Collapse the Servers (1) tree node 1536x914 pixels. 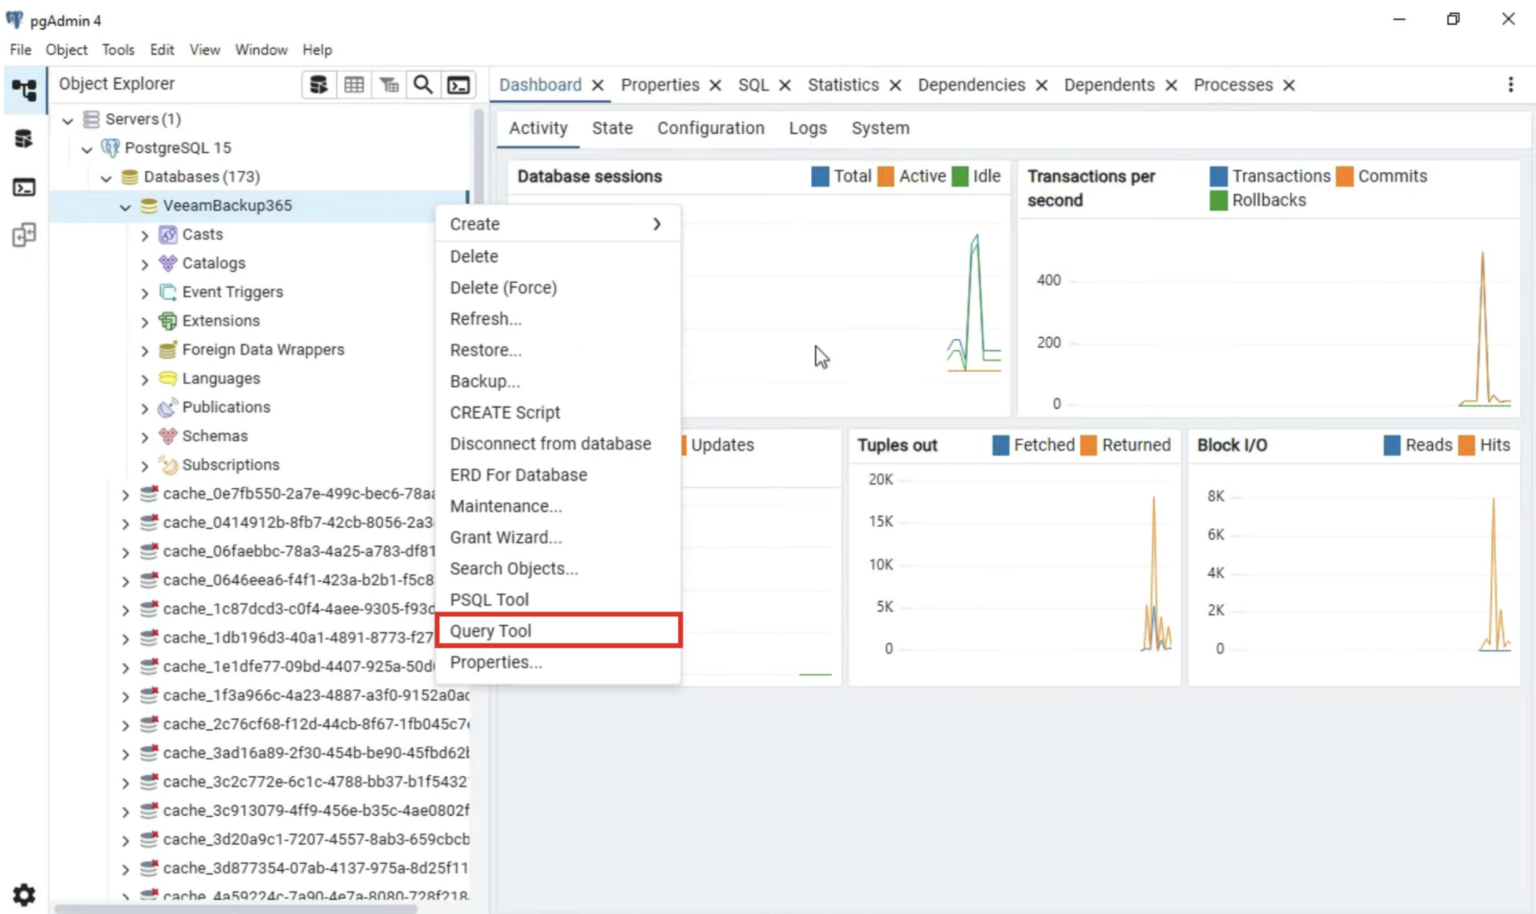[68, 120]
